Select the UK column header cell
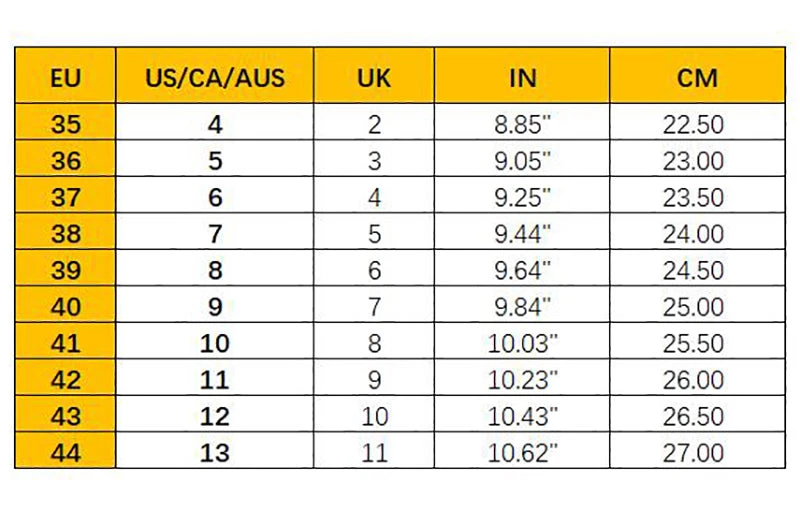This screenshot has width=800, height=511. coord(374,77)
